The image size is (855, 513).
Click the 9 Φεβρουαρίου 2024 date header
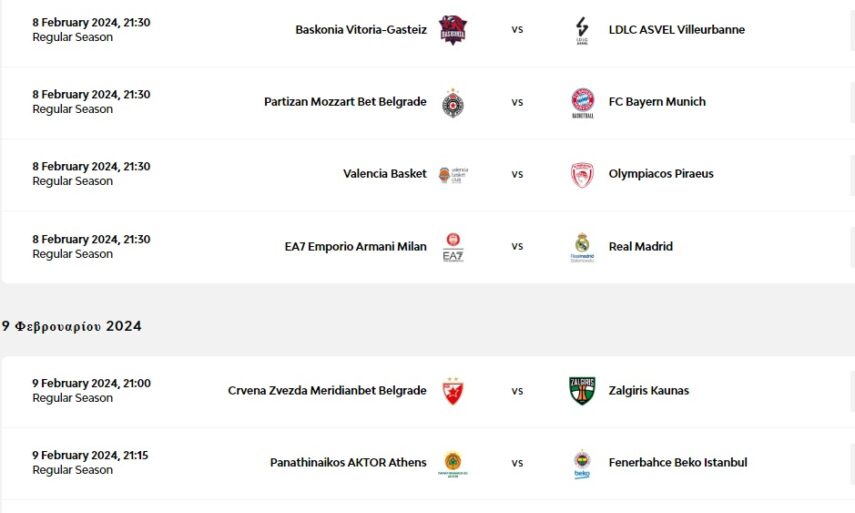coord(72,326)
